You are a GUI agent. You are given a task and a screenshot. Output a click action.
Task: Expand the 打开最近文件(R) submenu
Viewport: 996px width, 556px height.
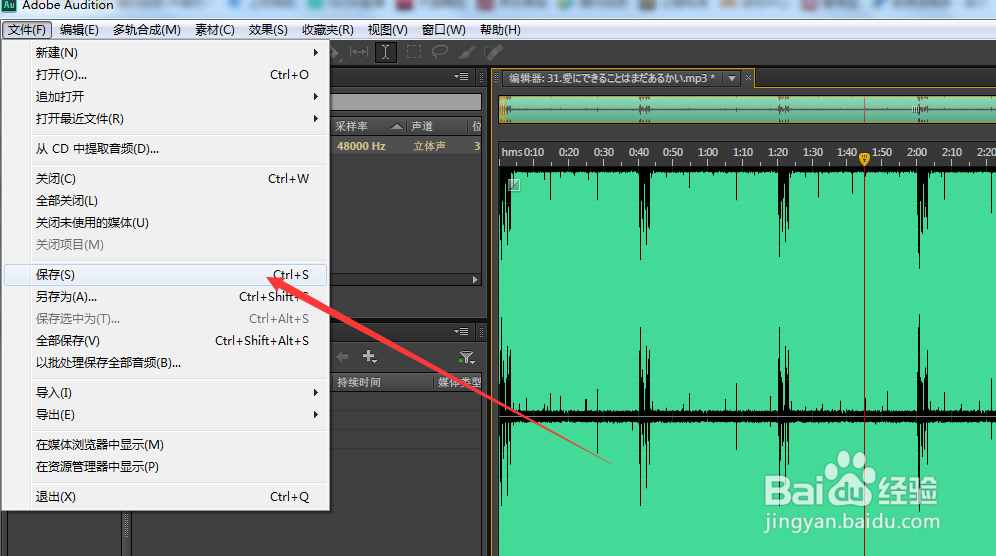click(x=316, y=118)
